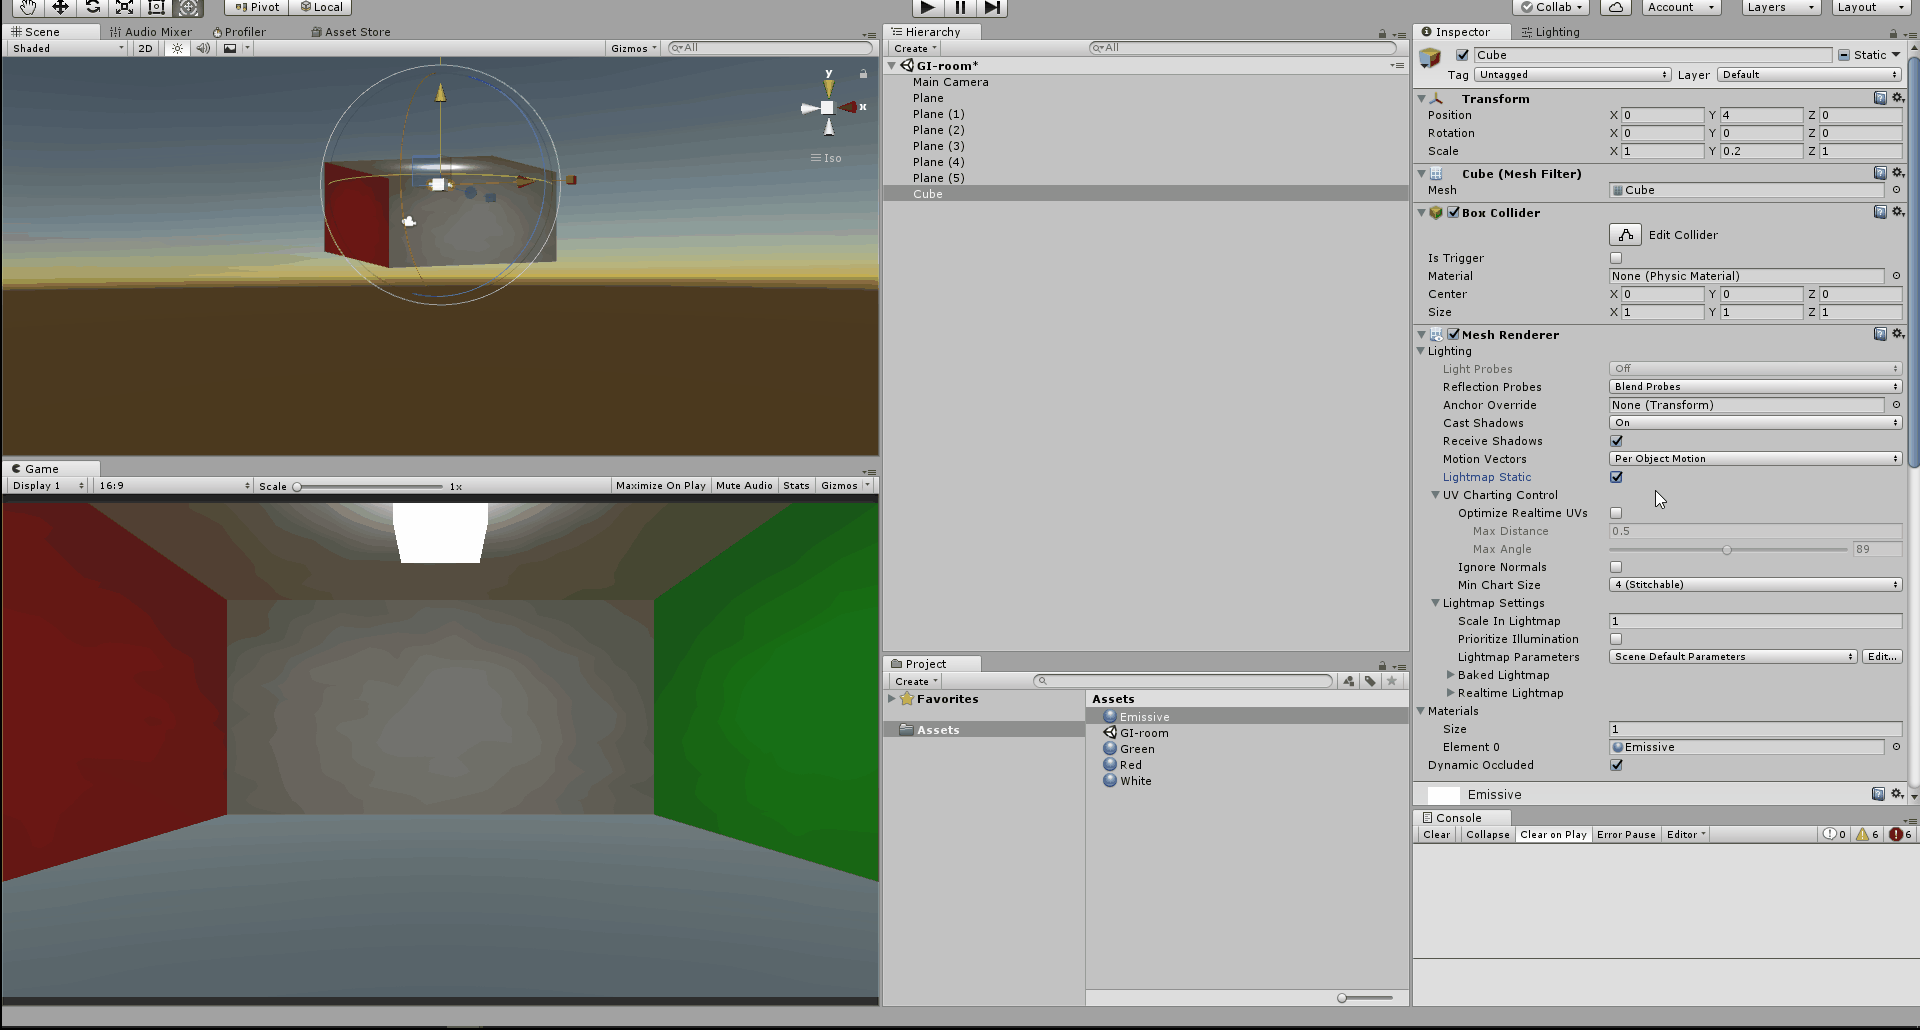
Task: Open the Shaded draw mode dropdown
Action: [x=67, y=48]
